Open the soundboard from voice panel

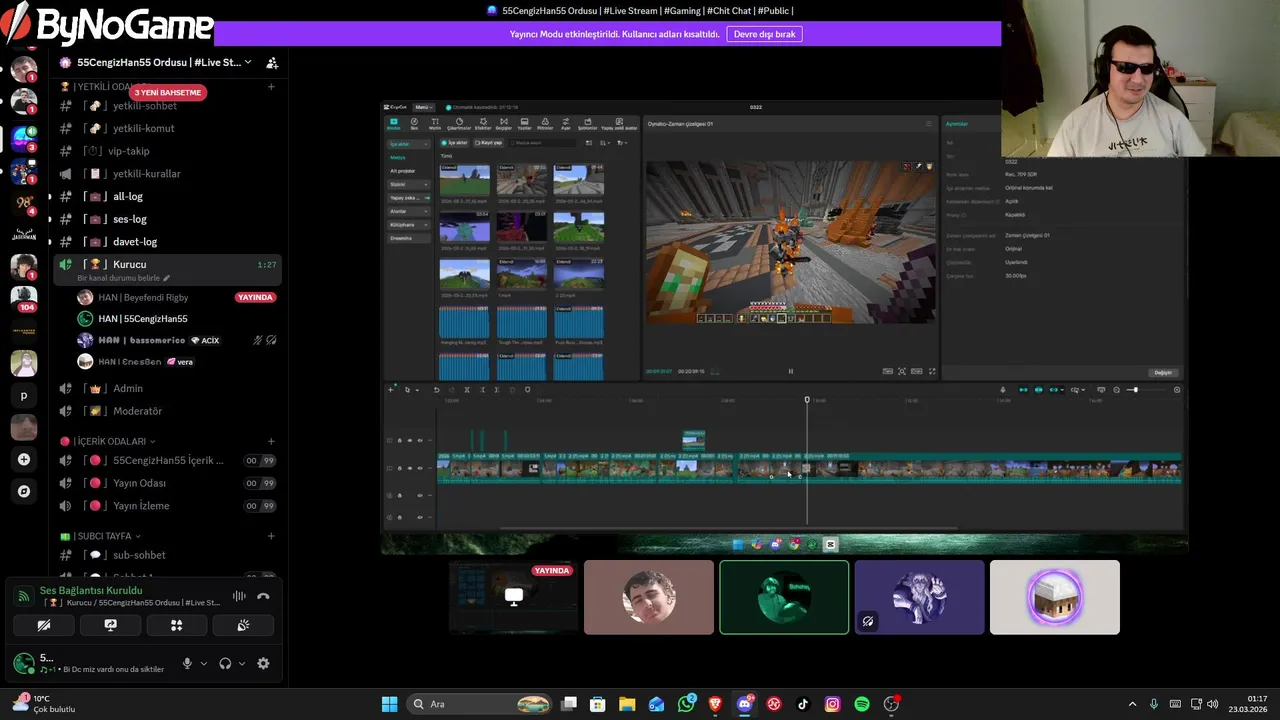243,625
